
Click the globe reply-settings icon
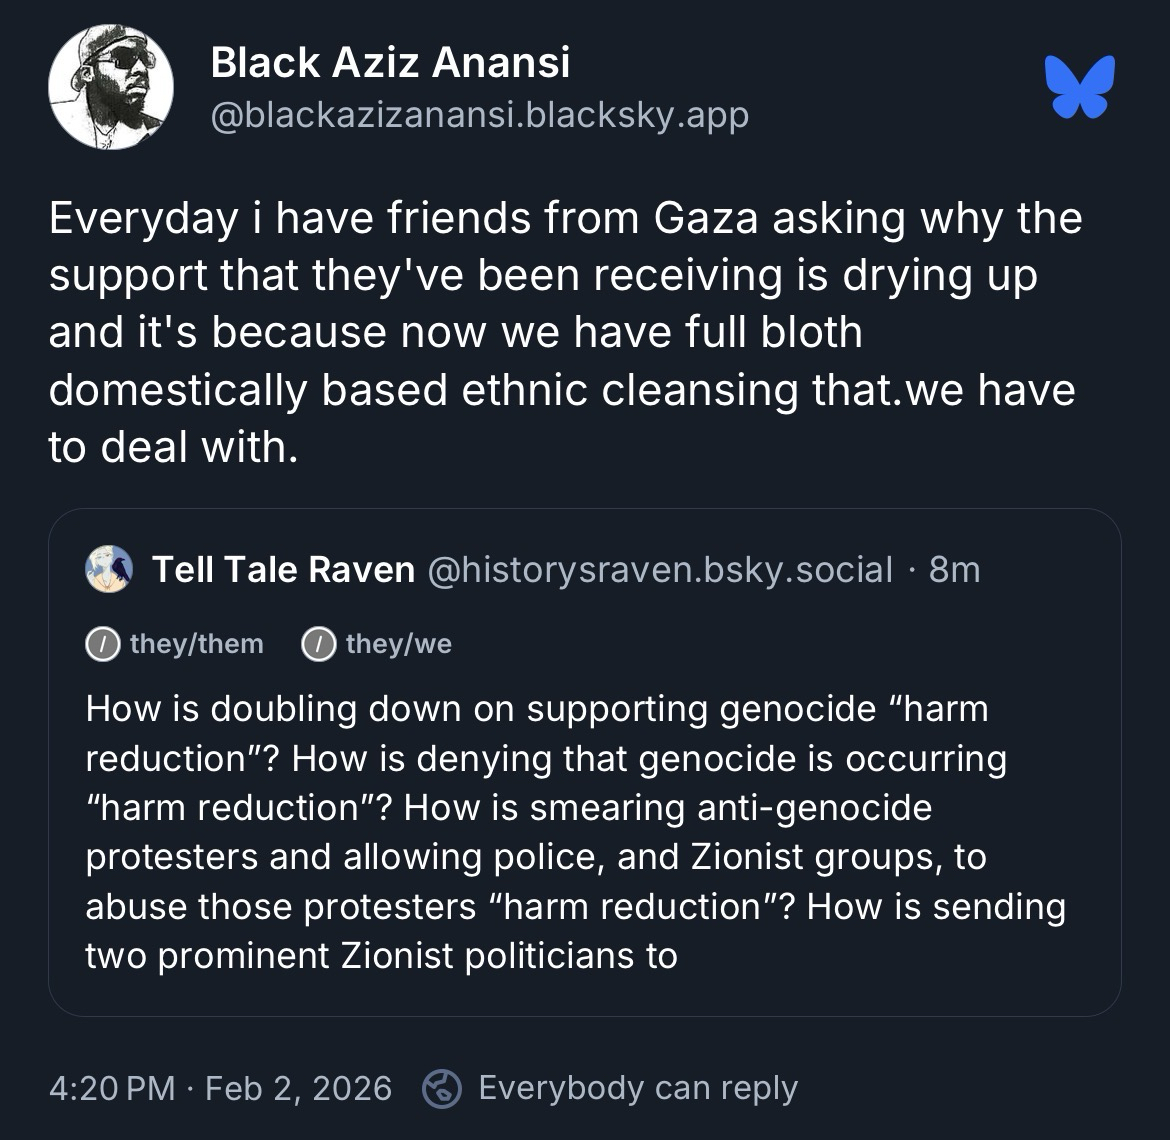click(x=441, y=1088)
